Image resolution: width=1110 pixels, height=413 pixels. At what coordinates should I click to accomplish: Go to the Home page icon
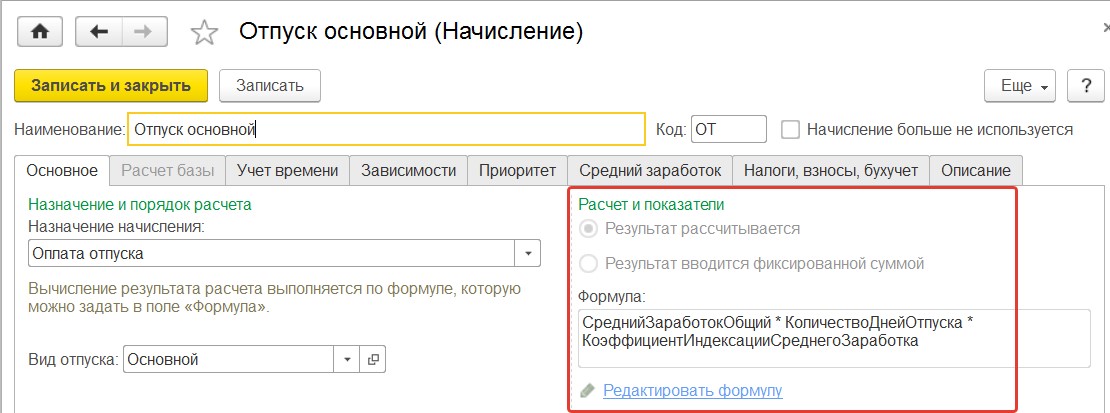pos(38,33)
